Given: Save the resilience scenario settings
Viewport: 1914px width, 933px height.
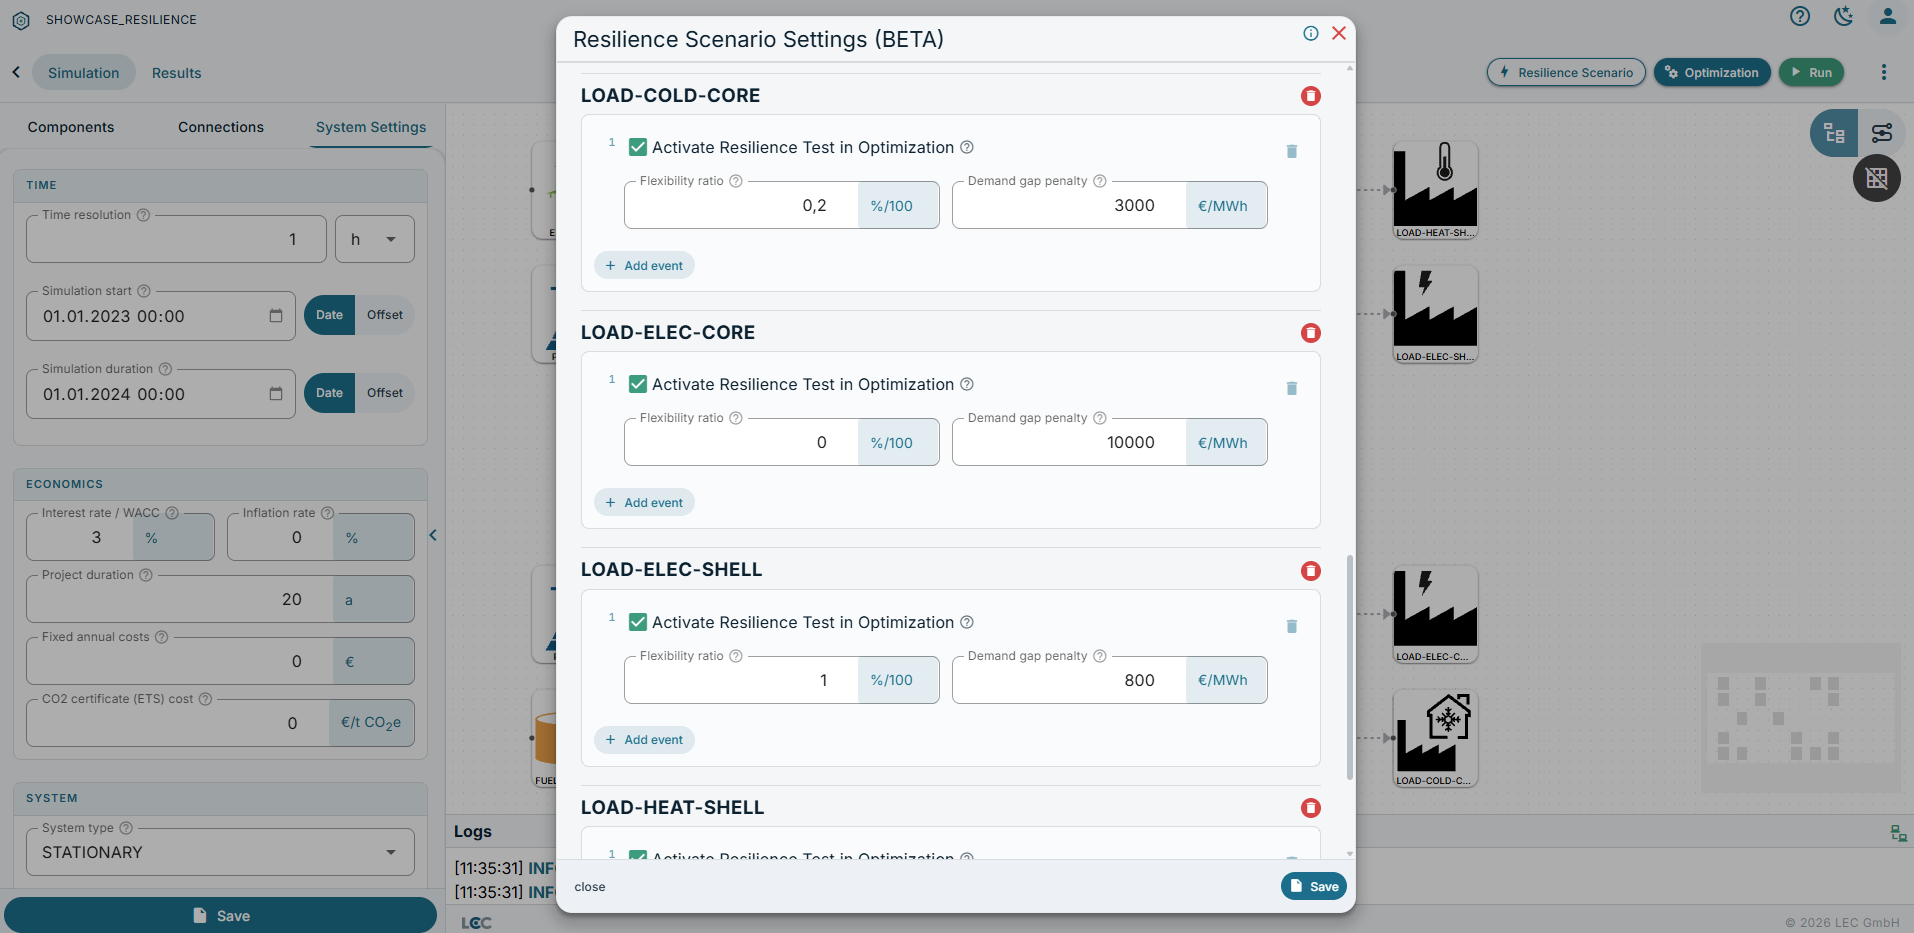Looking at the screenshot, I should (x=1313, y=886).
